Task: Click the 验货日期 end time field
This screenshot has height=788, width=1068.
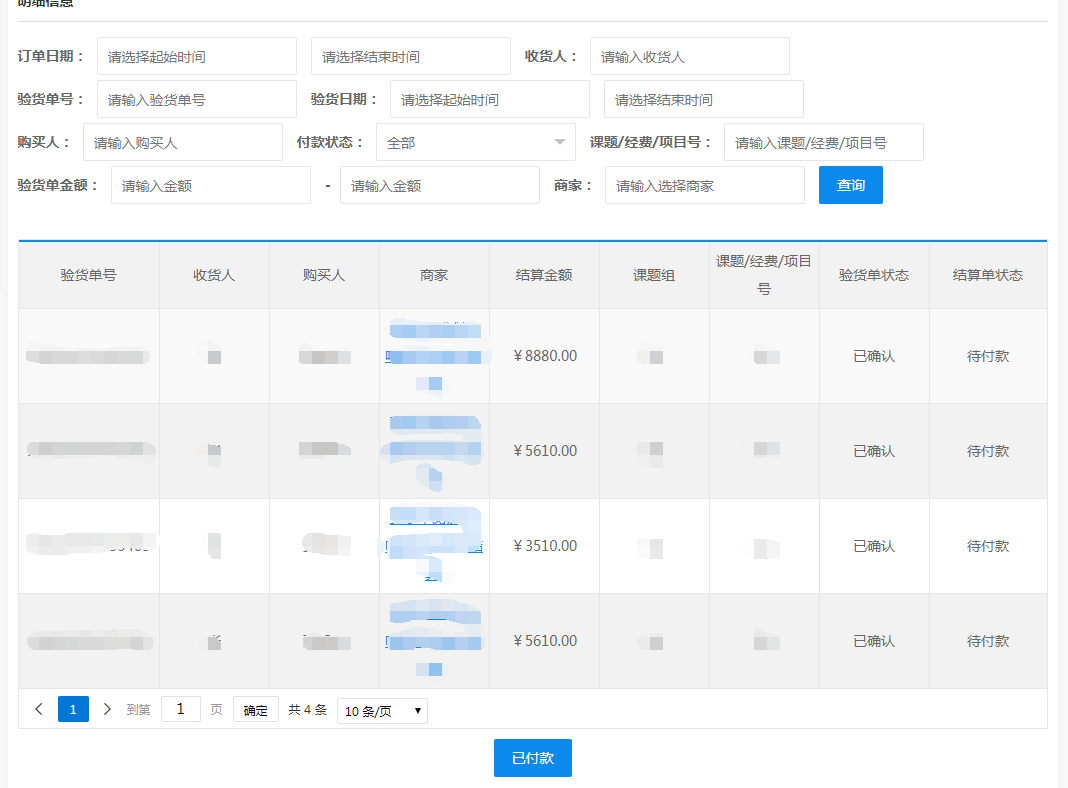Action: coord(703,99)
